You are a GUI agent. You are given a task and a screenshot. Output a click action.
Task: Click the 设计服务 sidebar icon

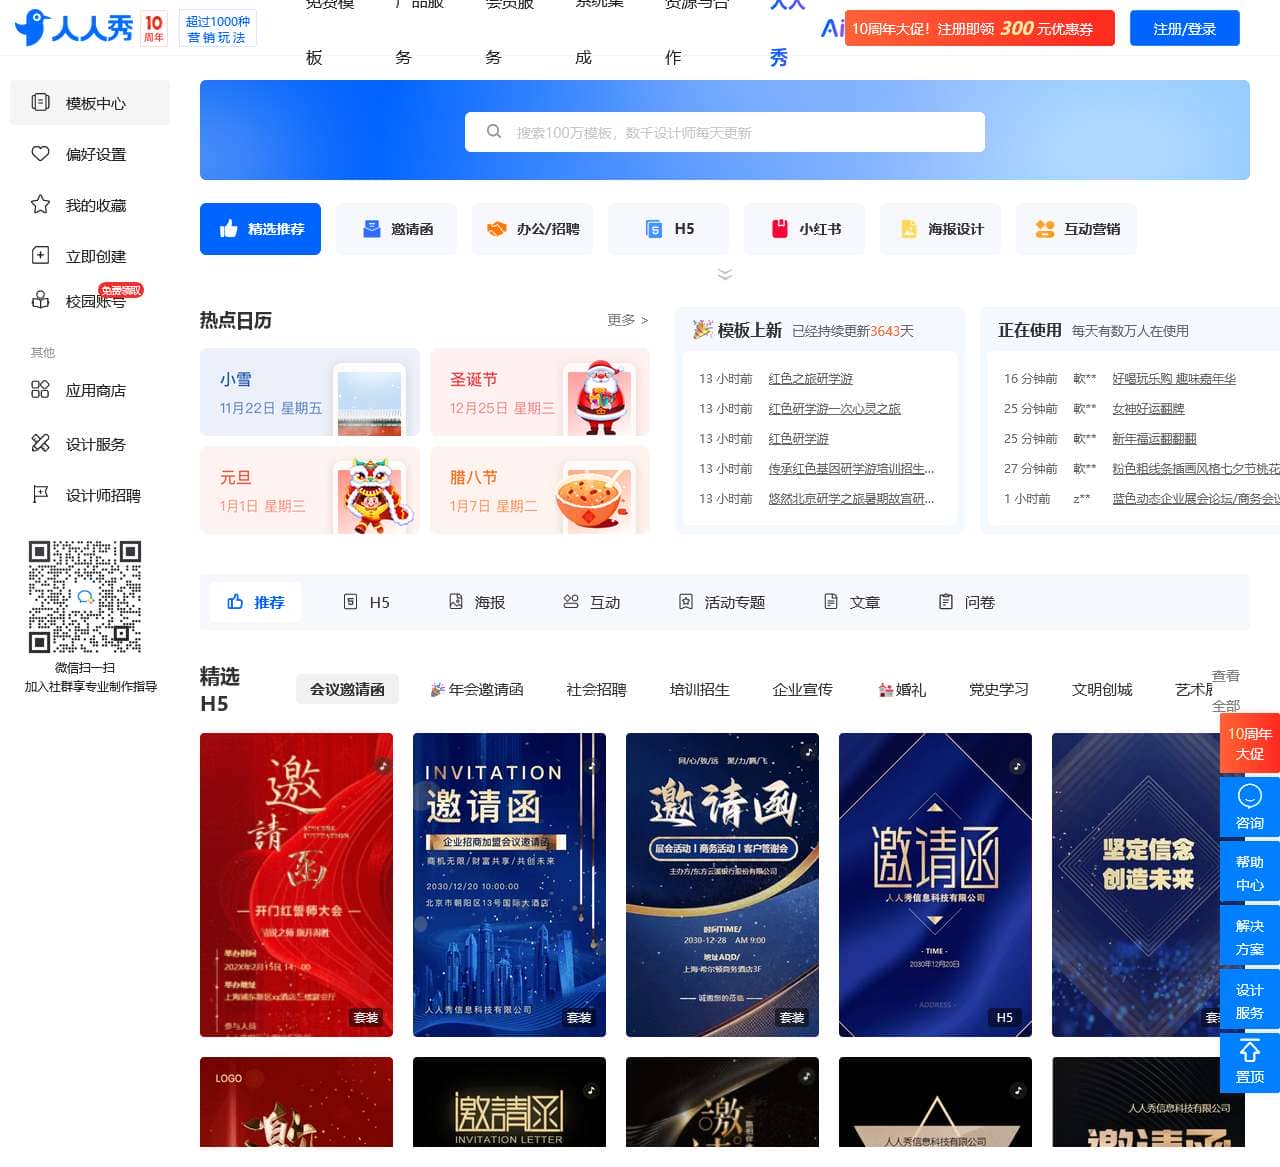40,443
